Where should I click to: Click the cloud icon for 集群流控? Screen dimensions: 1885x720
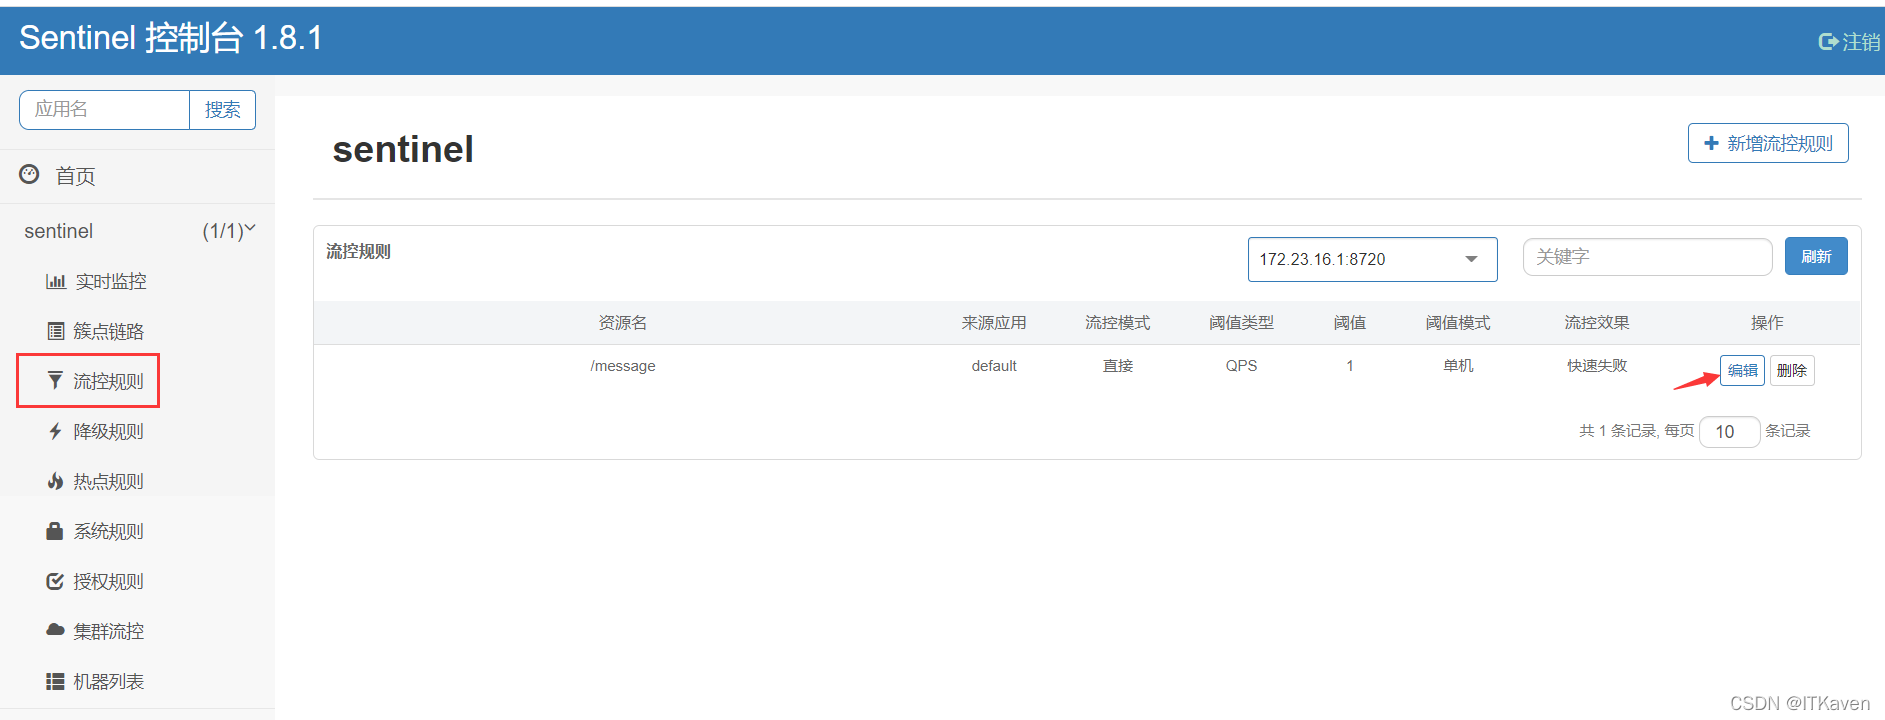coord(56,630)
